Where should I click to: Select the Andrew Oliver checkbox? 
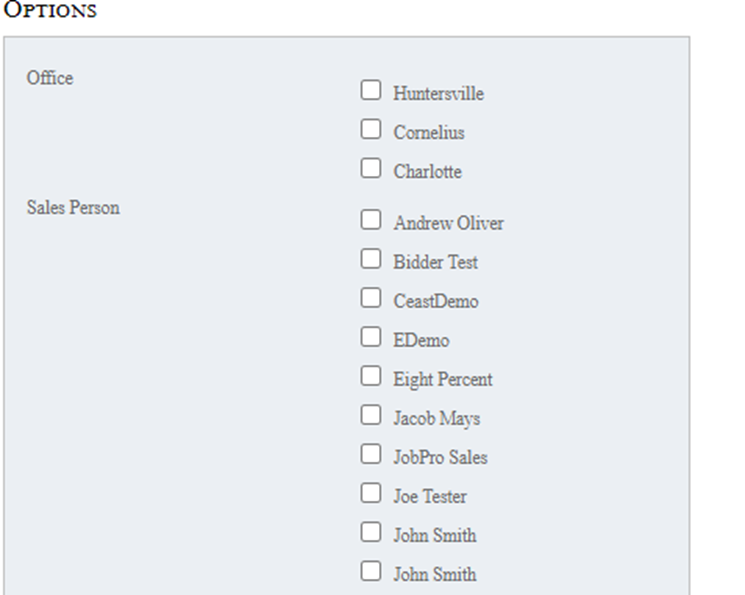(x=371, y=220)
